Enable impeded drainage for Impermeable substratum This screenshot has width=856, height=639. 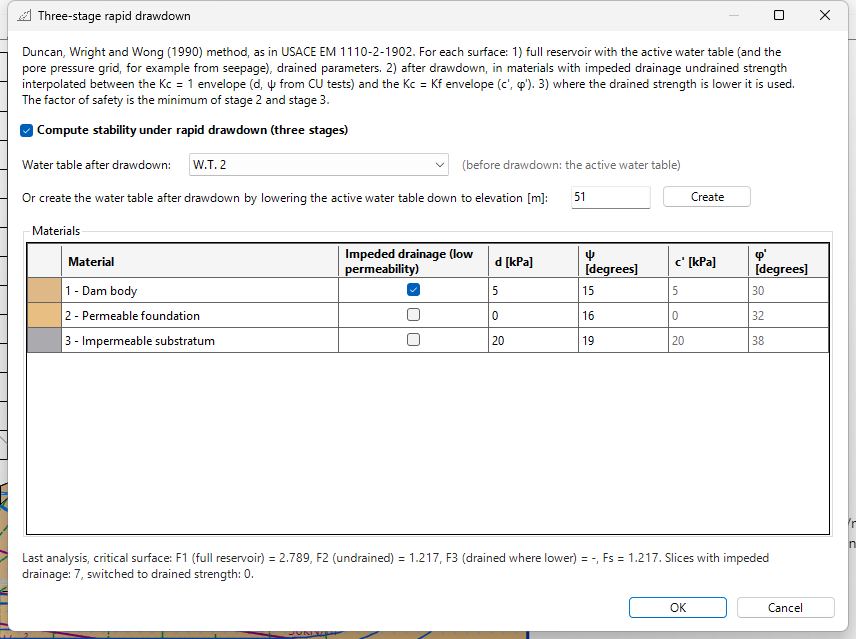pos(413,340)
